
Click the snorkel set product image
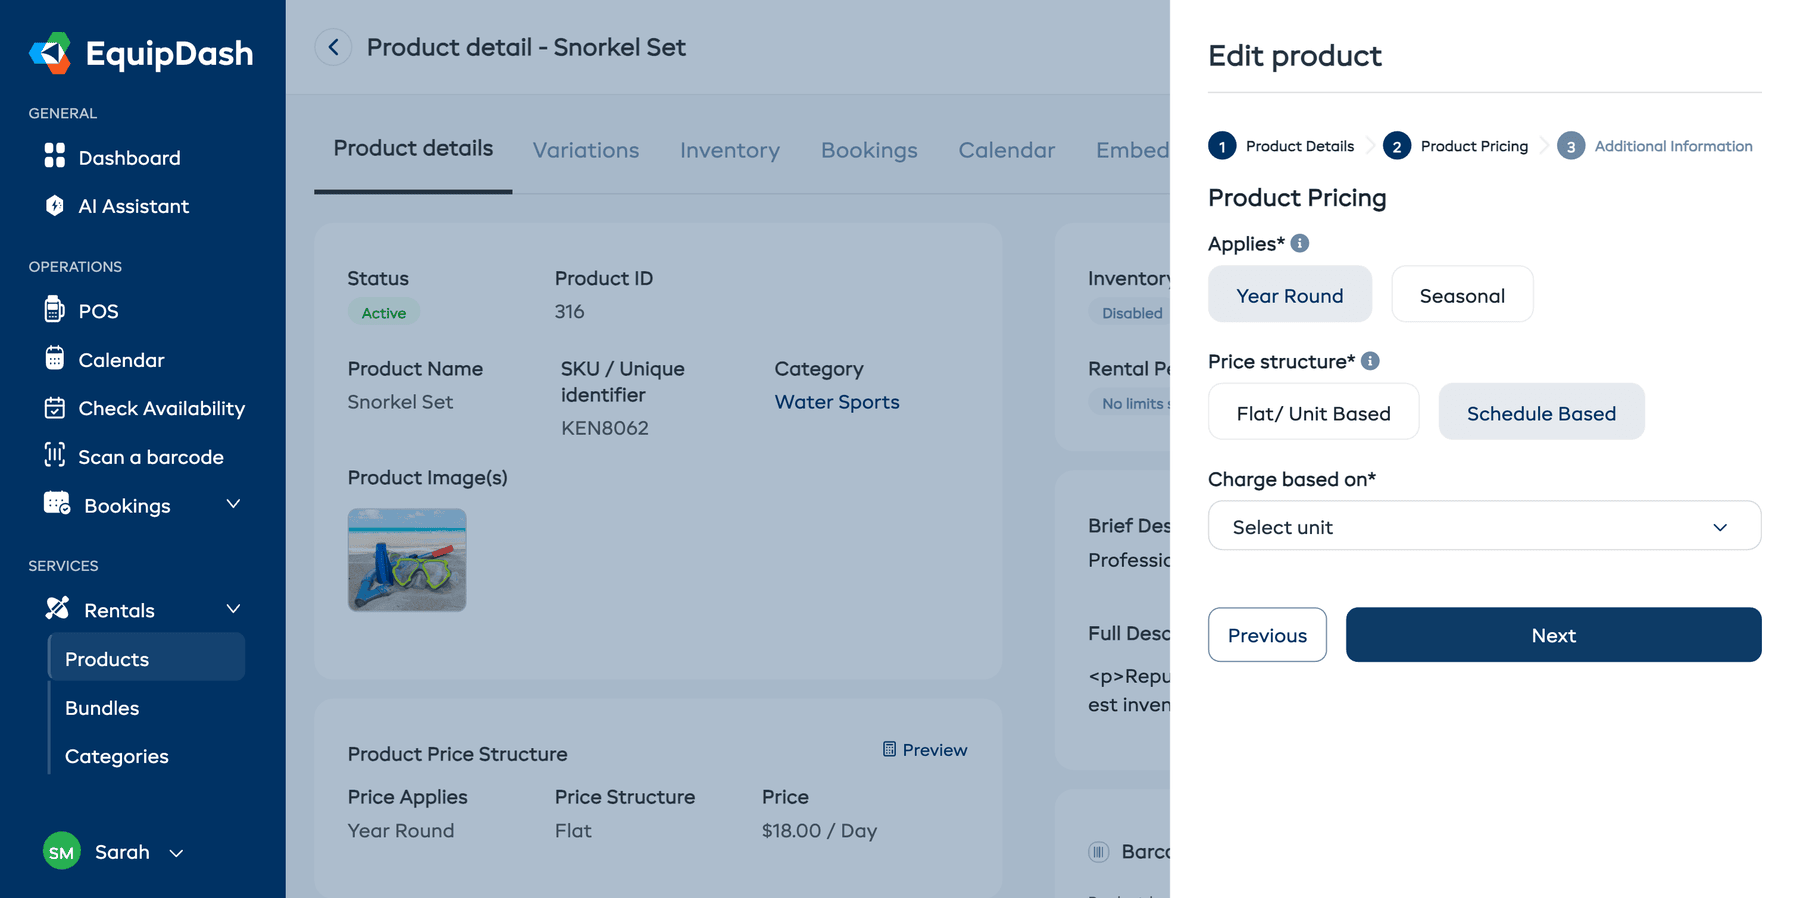click(407, 560)
